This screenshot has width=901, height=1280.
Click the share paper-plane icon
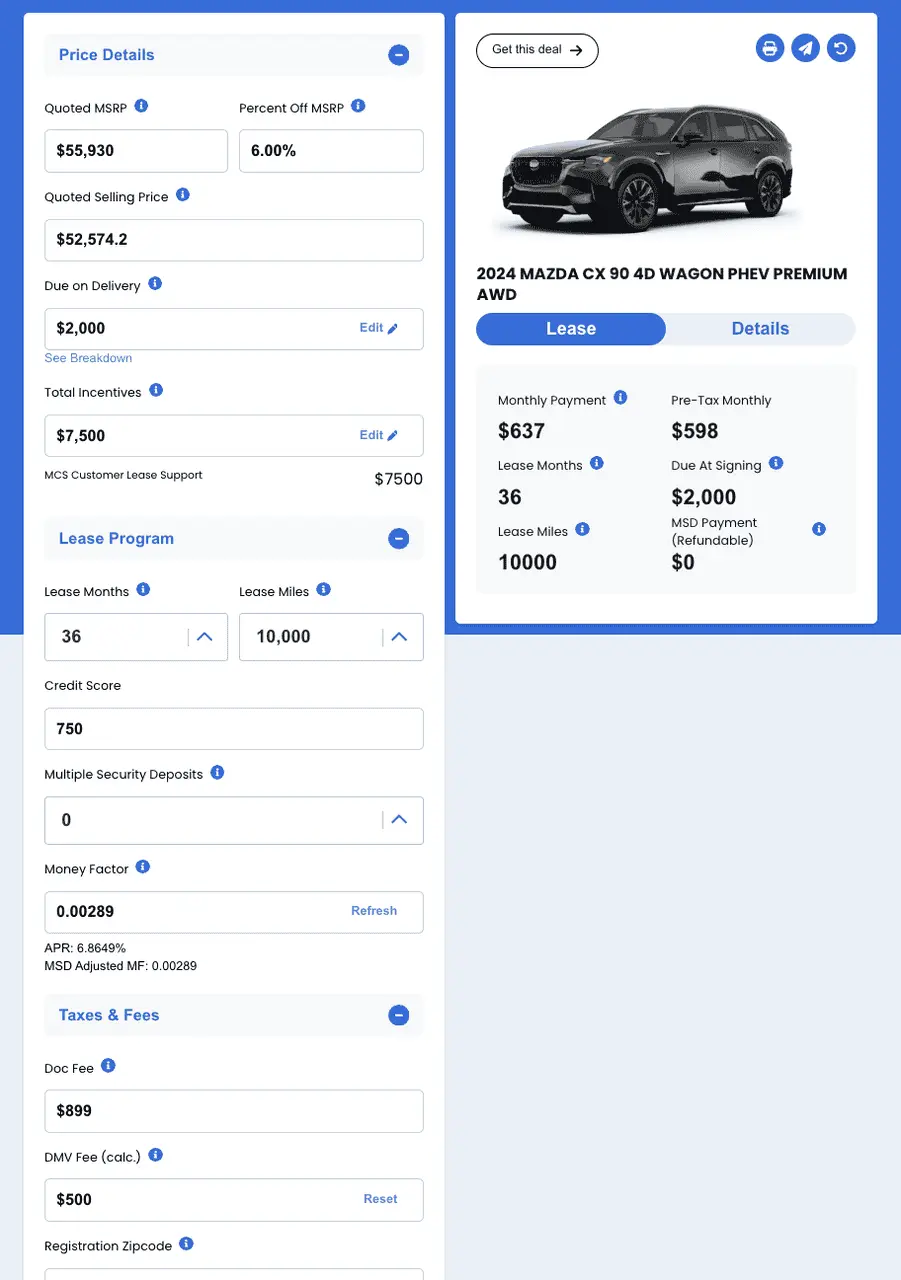[805, 48]
